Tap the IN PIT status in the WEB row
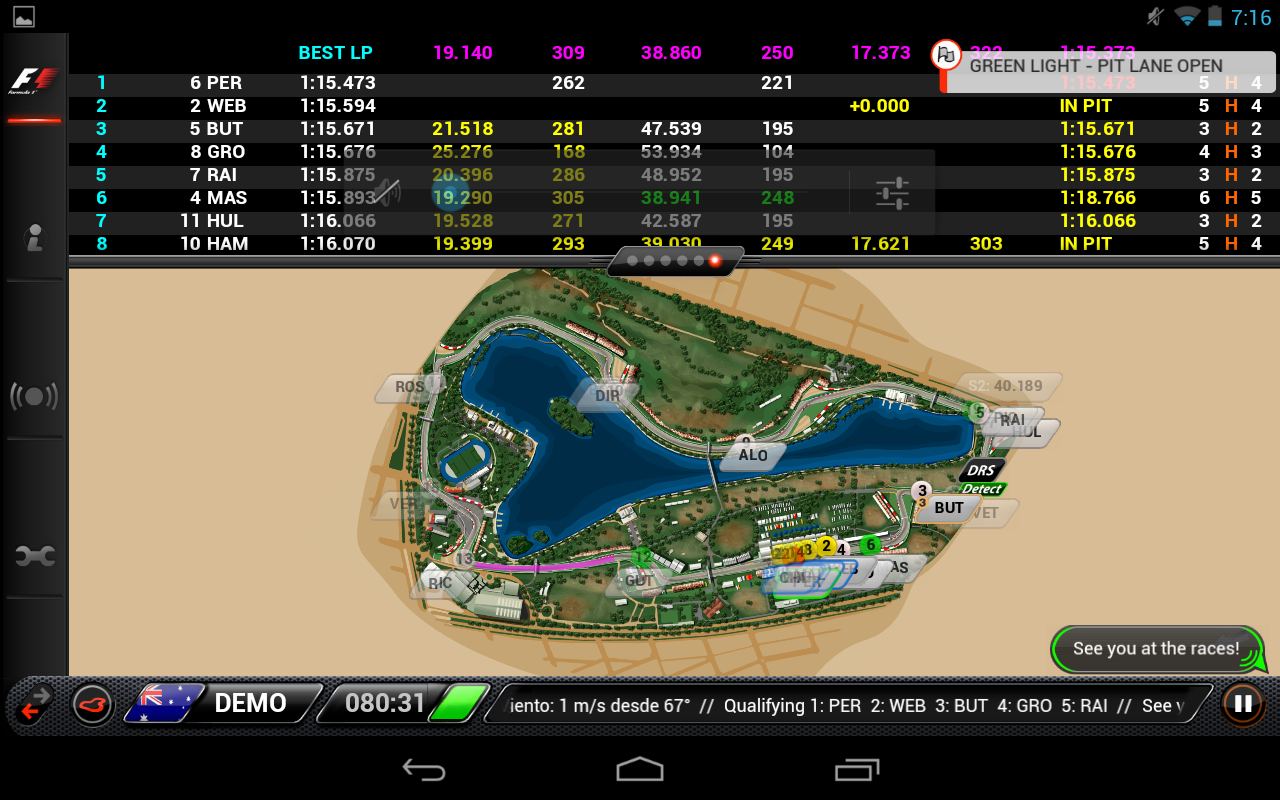The width and height of the screenshot is (1280, 800). coord(1086,106)
